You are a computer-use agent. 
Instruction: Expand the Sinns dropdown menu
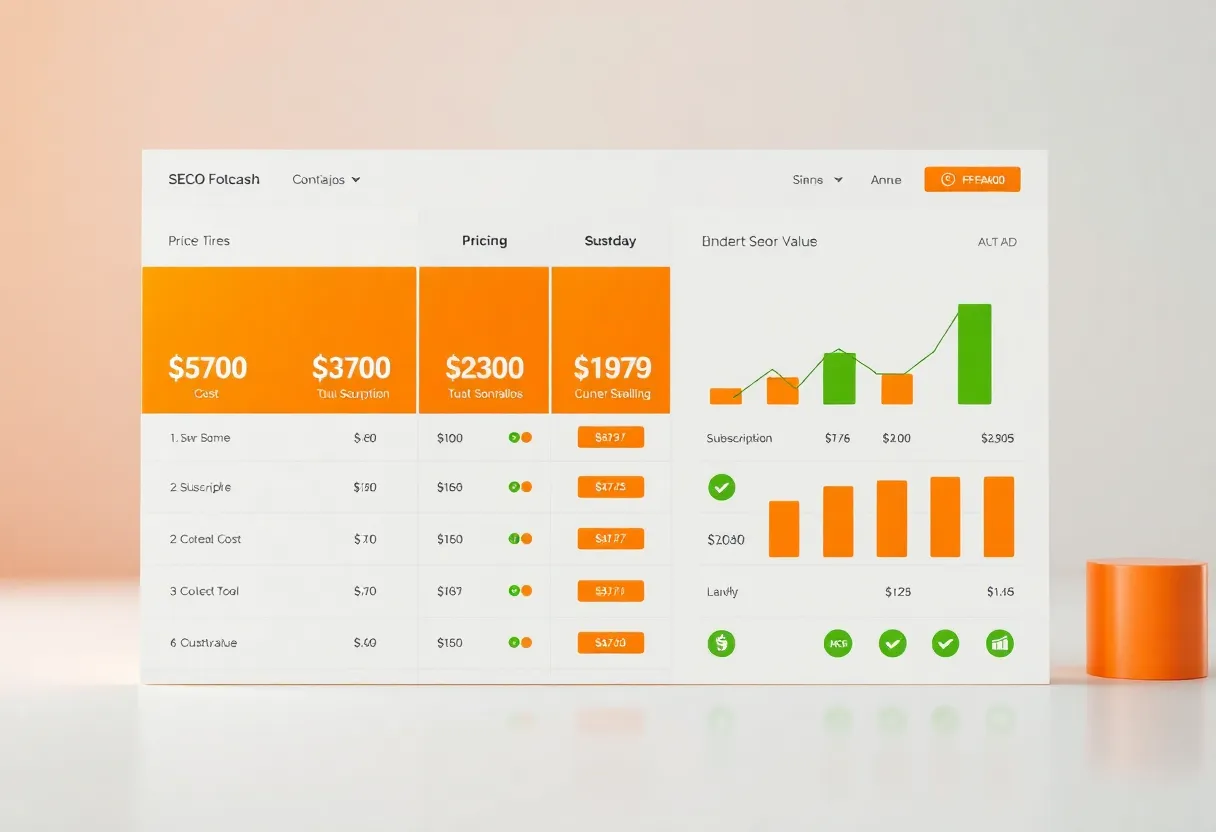click(x=817, y=180)
